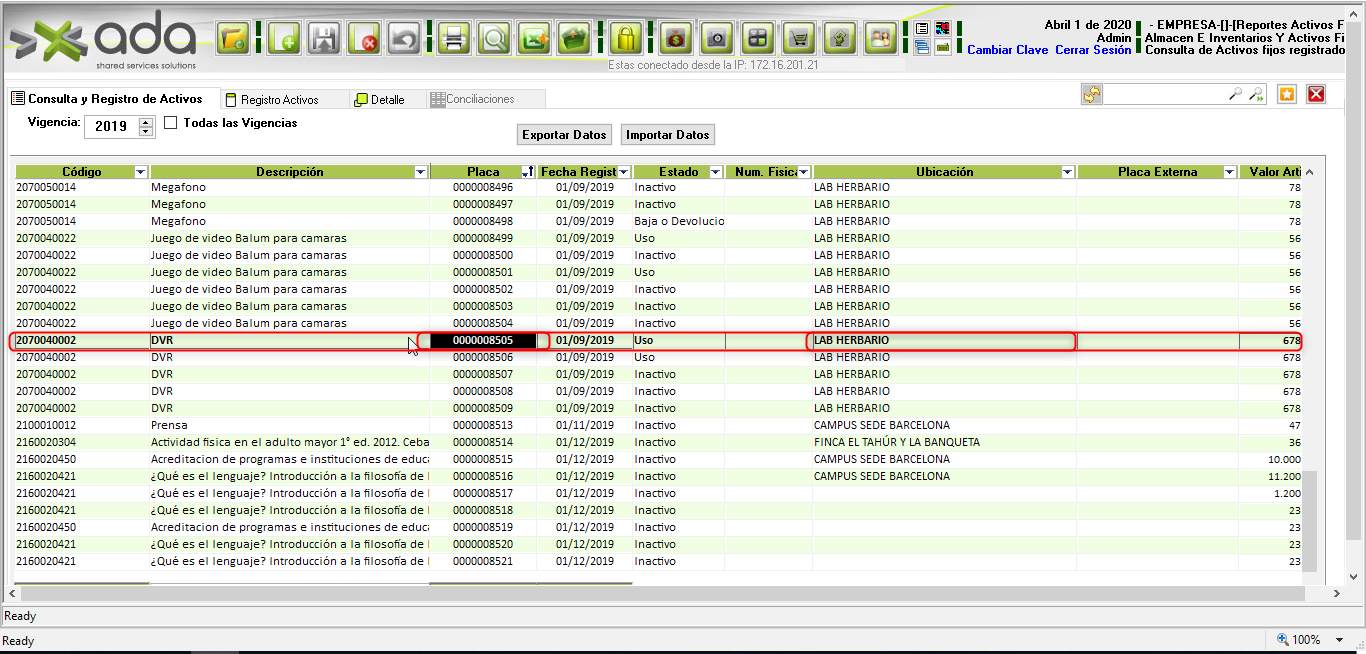The image size is (1366, 654).
Task: Enable the Todas las Vigencias checkbox
Action: click(x=171, y=123)
